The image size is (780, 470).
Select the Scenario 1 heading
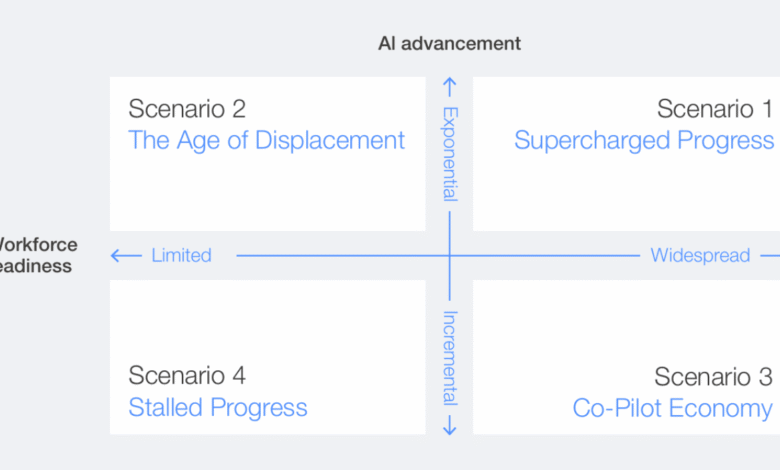(x=714, y=108)
